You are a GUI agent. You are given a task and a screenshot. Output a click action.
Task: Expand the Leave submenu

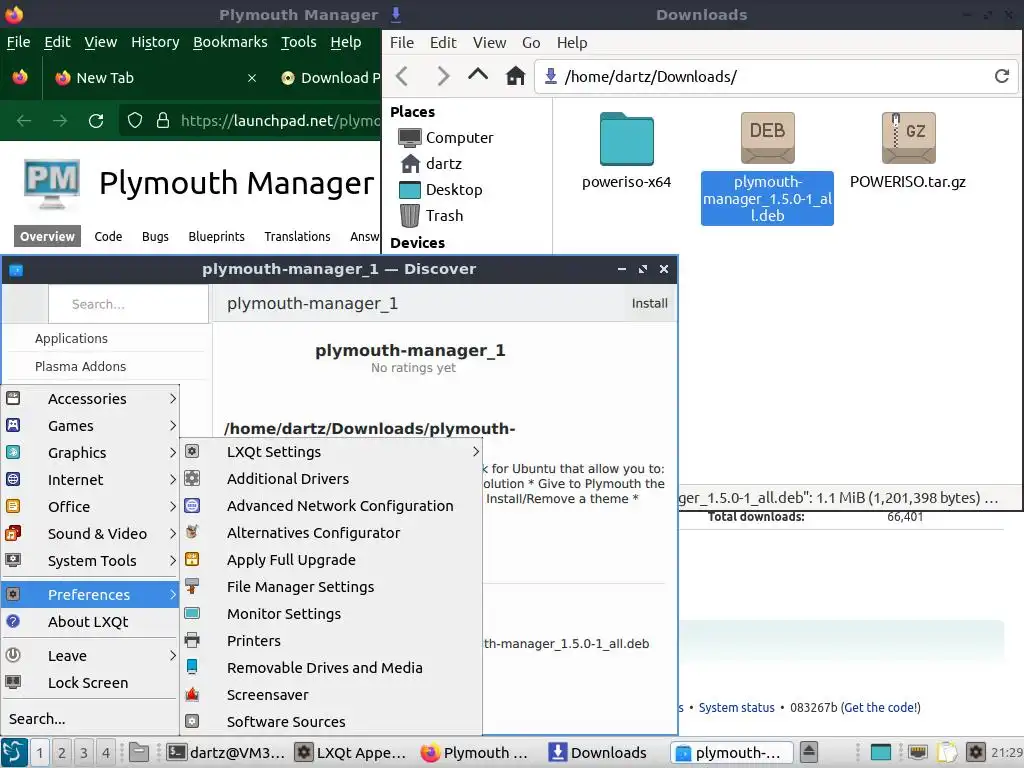[91, 656]
